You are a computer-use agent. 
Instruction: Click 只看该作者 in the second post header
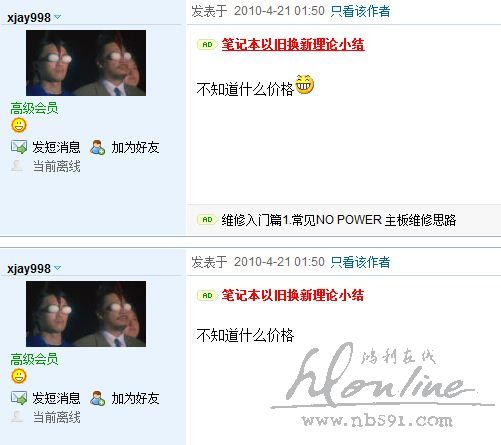coord(360,262)
